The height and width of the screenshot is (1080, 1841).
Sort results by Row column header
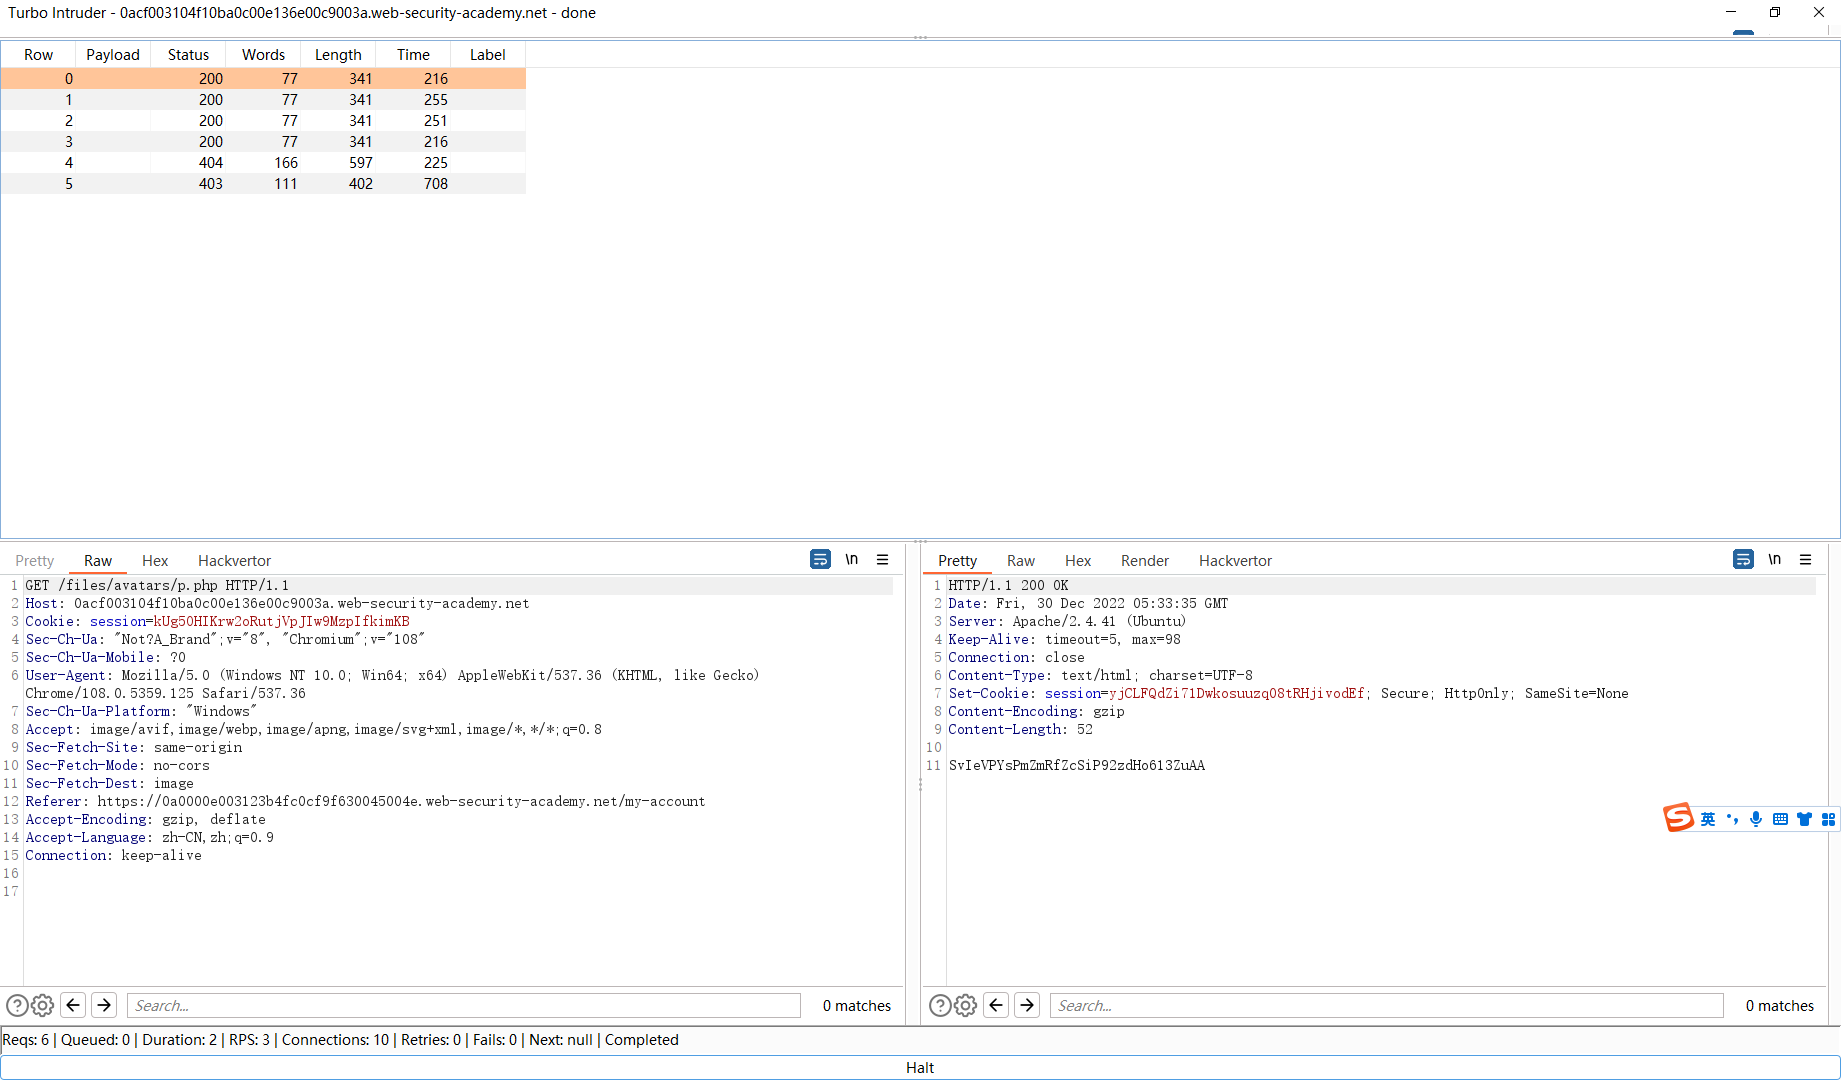pyautogui.click(x=38, y=55)
